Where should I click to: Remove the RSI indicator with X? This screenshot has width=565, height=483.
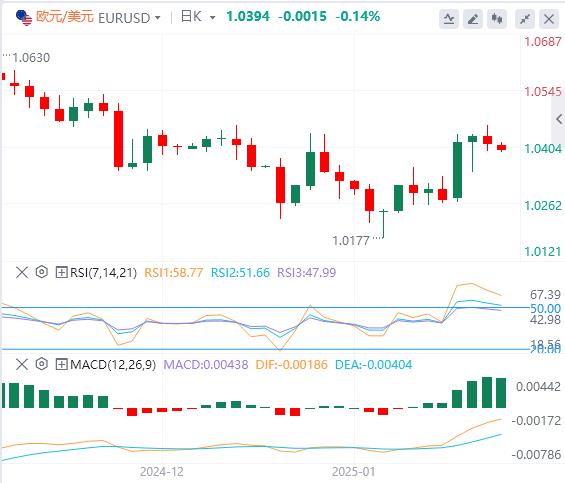[x=22, y=272]
